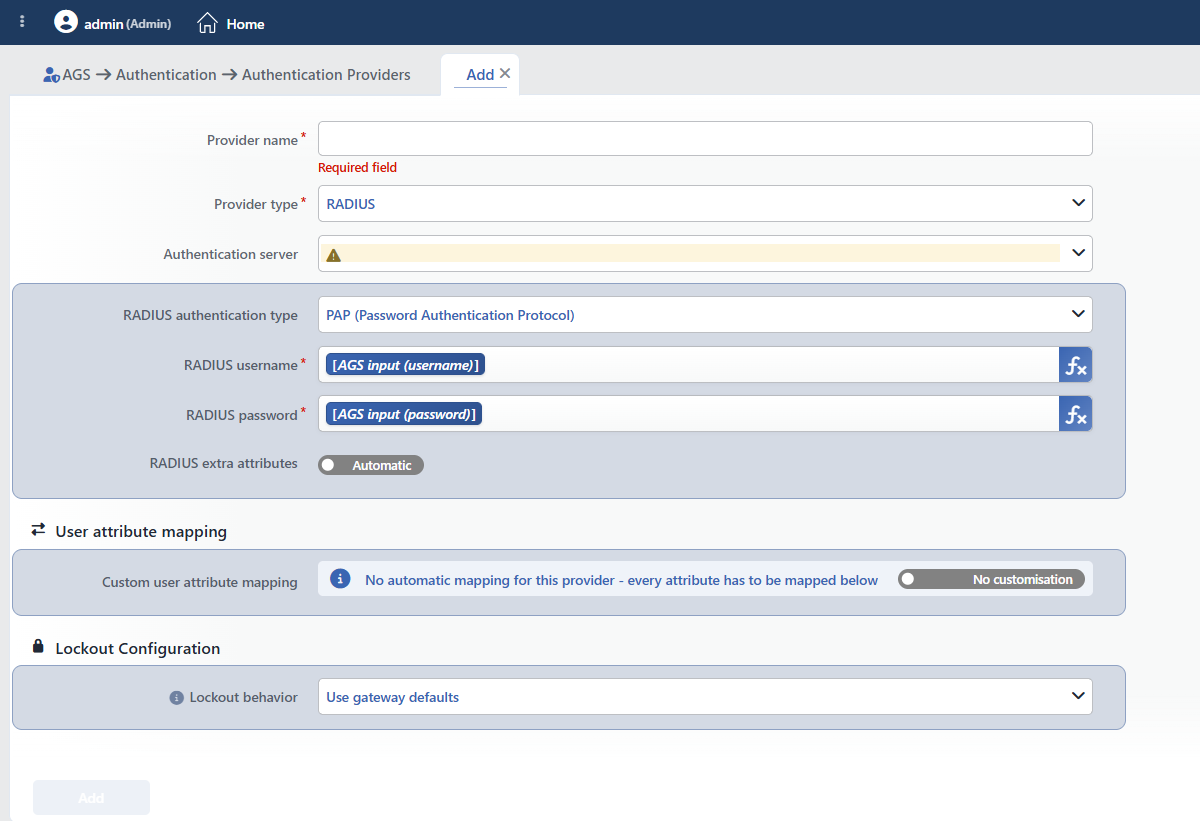Viewport: 1200px width, 821px height.
Task: Click the Authentication server warning icon
Action: pos(334,255)
